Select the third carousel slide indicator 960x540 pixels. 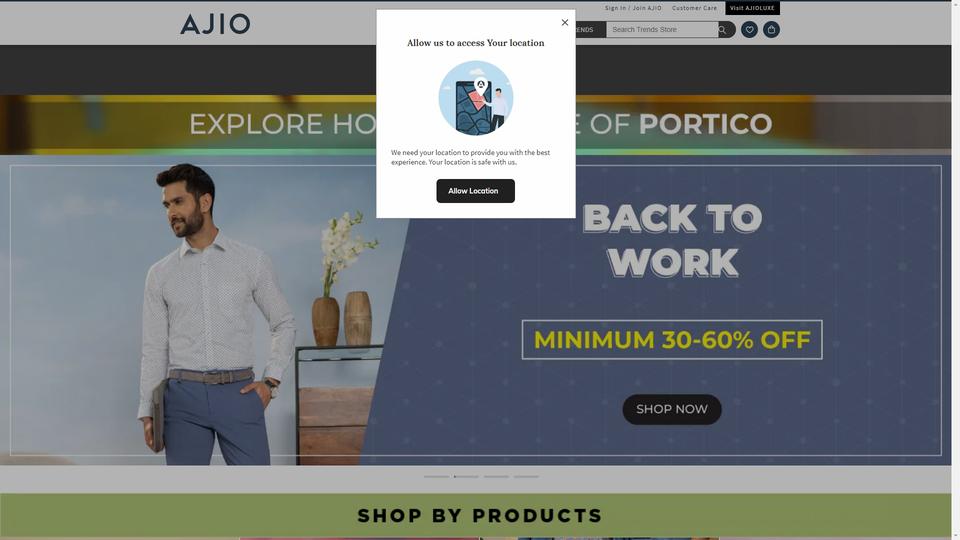(497, 476)
